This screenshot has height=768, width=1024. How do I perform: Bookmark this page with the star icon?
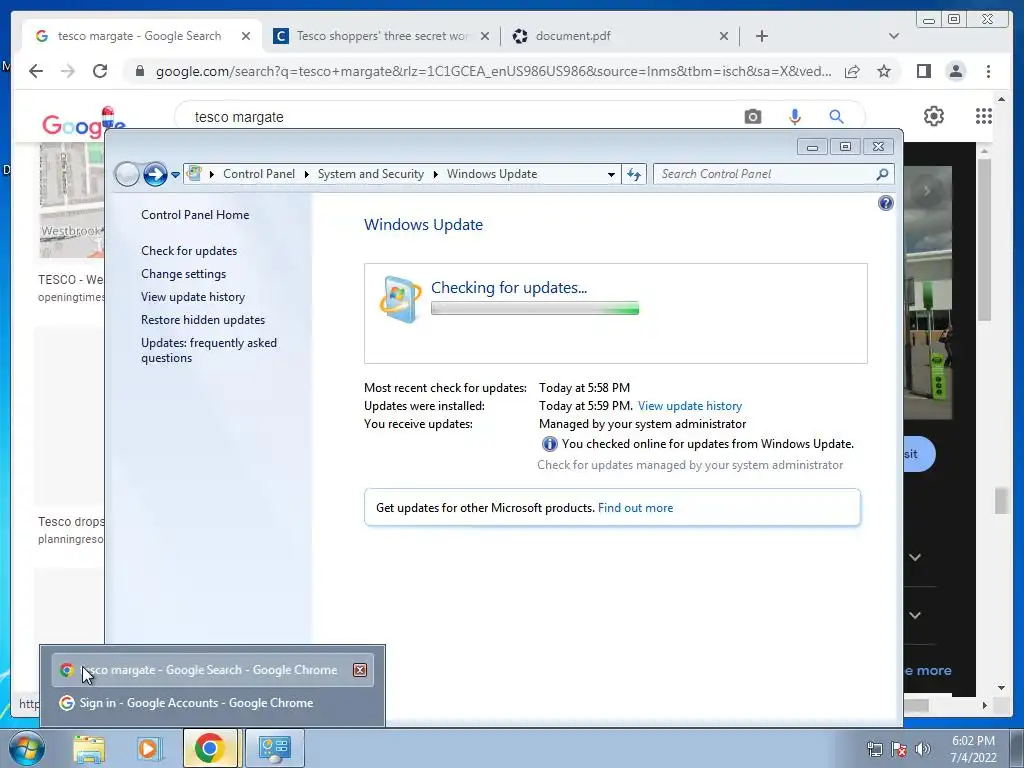(884, 71)
